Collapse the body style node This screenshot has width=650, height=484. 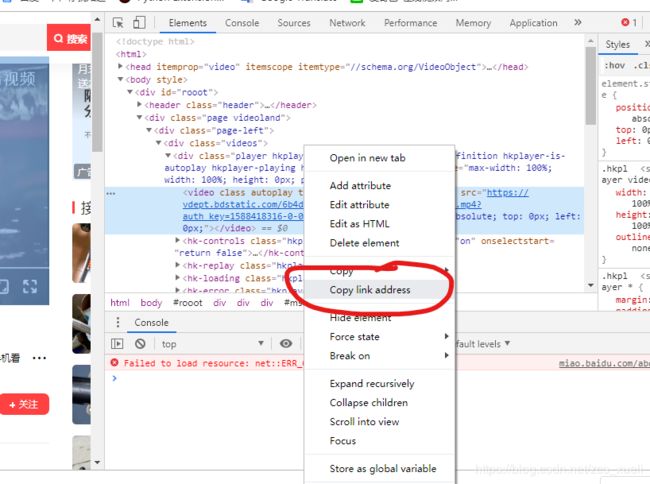pos(120,79)
